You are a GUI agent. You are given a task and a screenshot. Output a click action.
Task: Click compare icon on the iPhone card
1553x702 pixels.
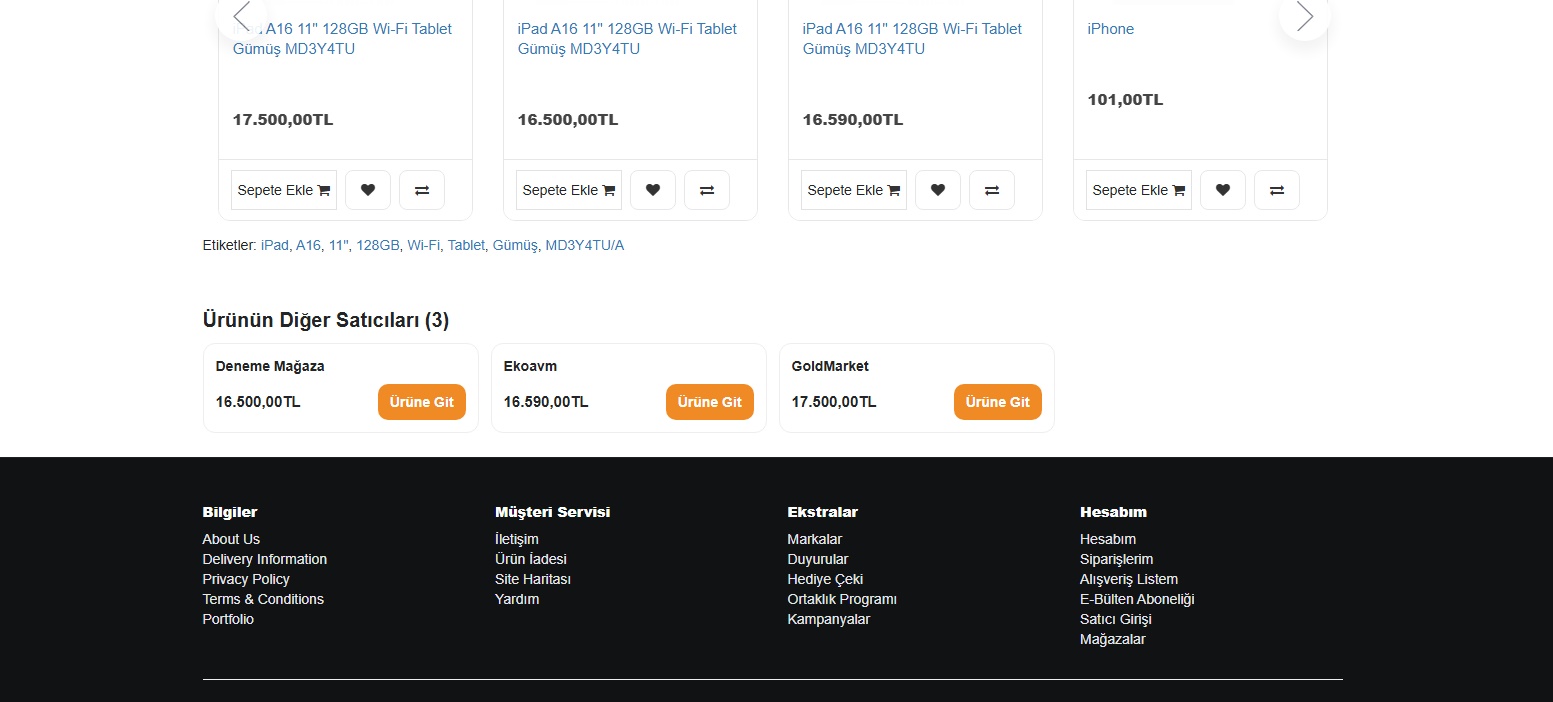click(1277, 190)
